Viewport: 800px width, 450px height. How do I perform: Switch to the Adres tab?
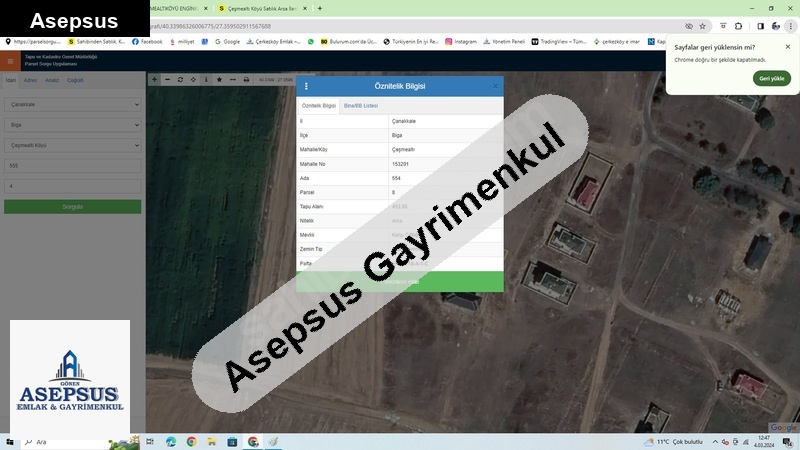(30, 79)
